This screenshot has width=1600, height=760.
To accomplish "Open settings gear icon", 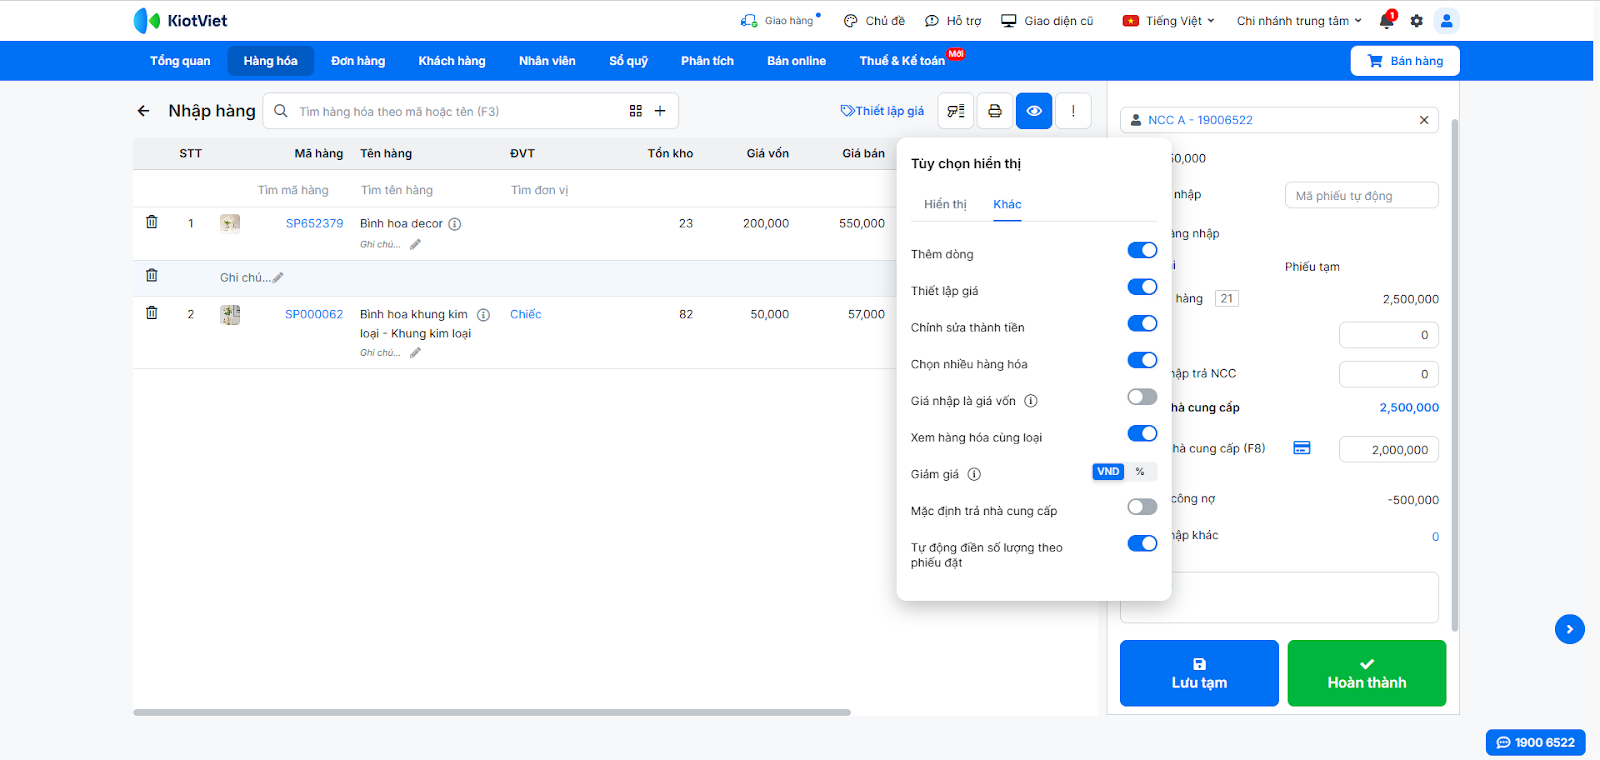I will [1416, 20].
